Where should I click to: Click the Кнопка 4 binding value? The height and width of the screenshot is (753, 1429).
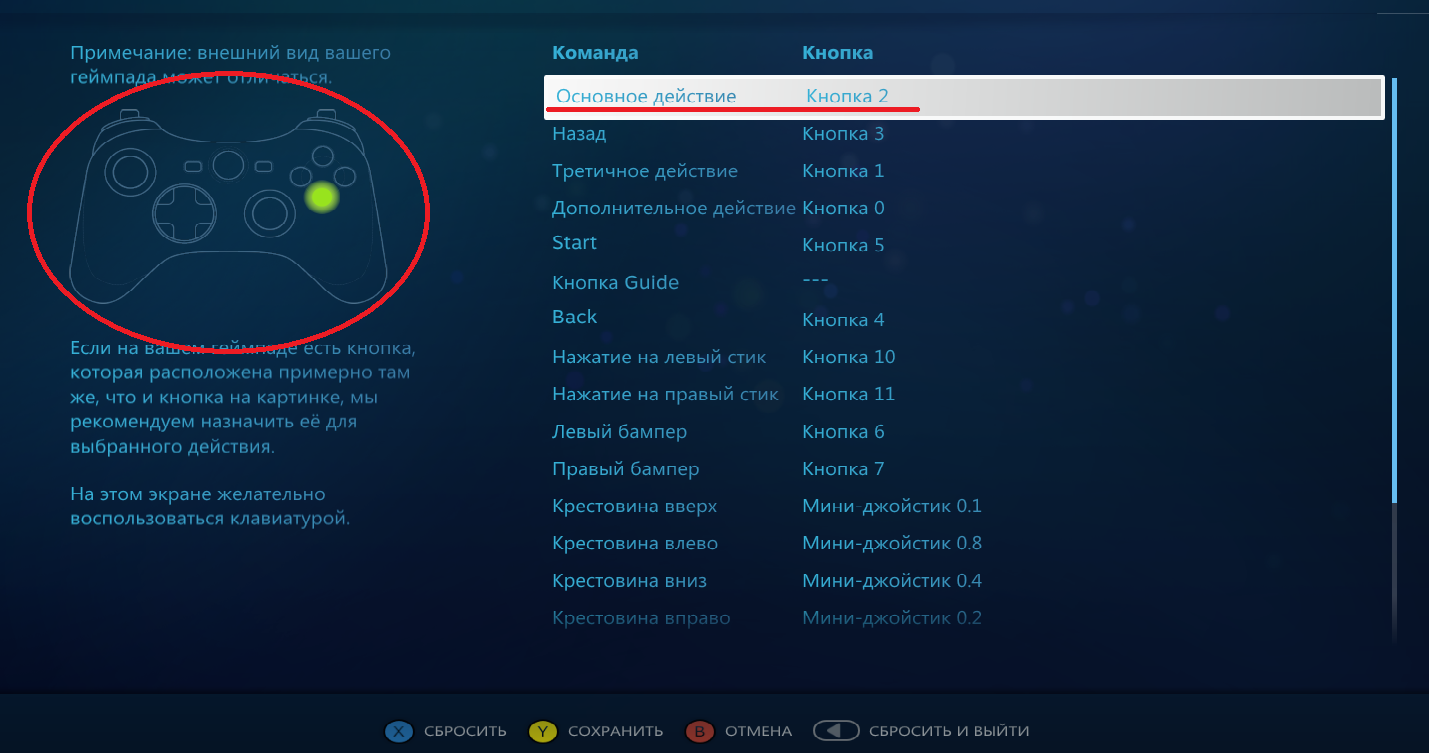(843, 320)
